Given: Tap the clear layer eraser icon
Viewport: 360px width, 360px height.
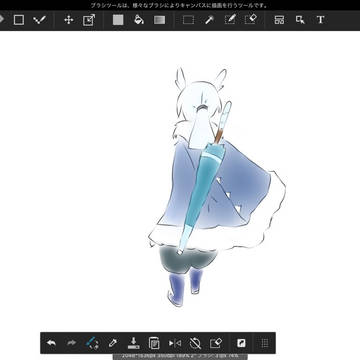Looking at the screenshot, I should tap(216, 343).
